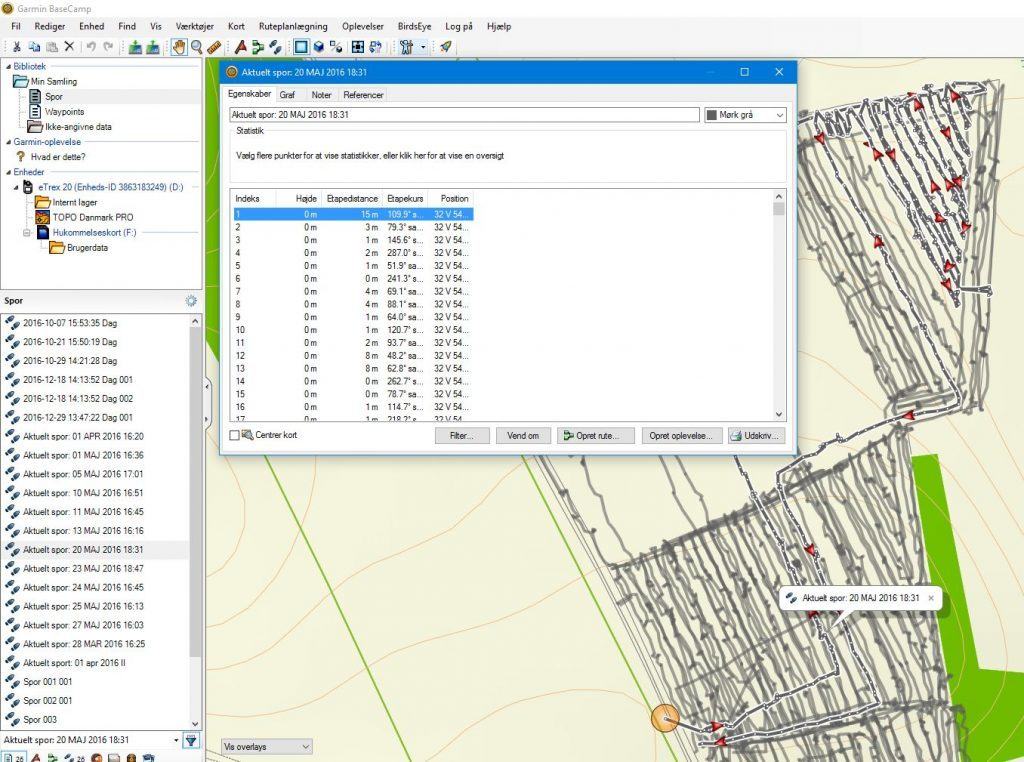Click the toolbar icon with swap arrows
Screen dimensions: 1024x762
(376, 47)
